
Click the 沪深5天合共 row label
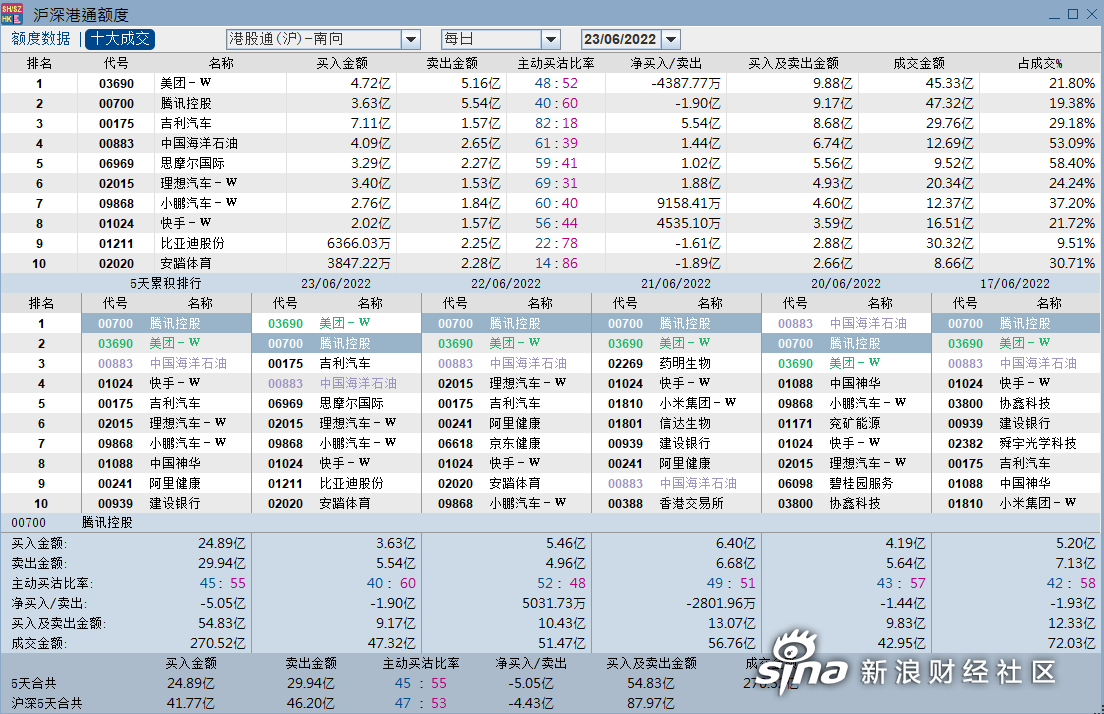pyautogui.click(x=46, y=703)
